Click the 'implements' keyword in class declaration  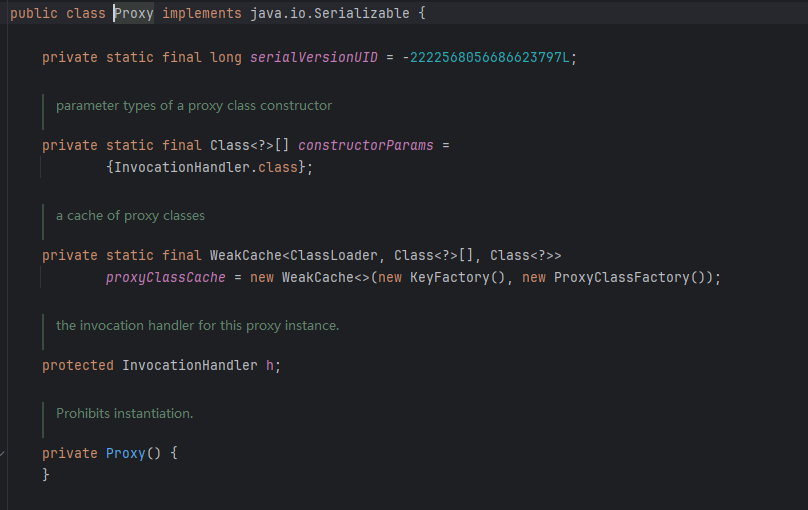click(x=201, y=13)
